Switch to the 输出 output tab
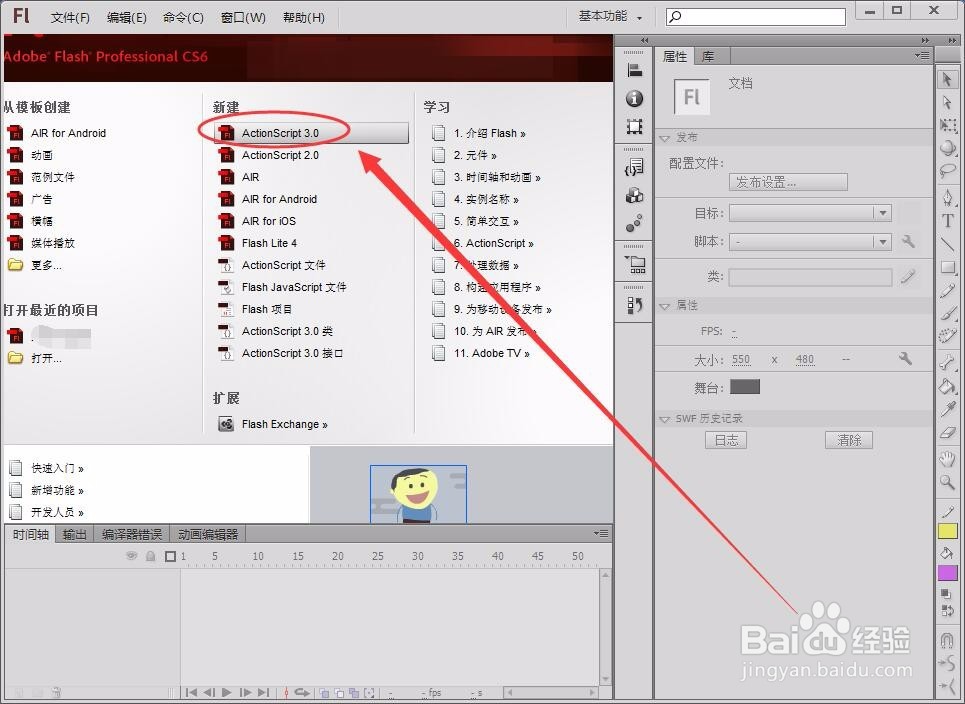965x704 pixels. point(74,534)
